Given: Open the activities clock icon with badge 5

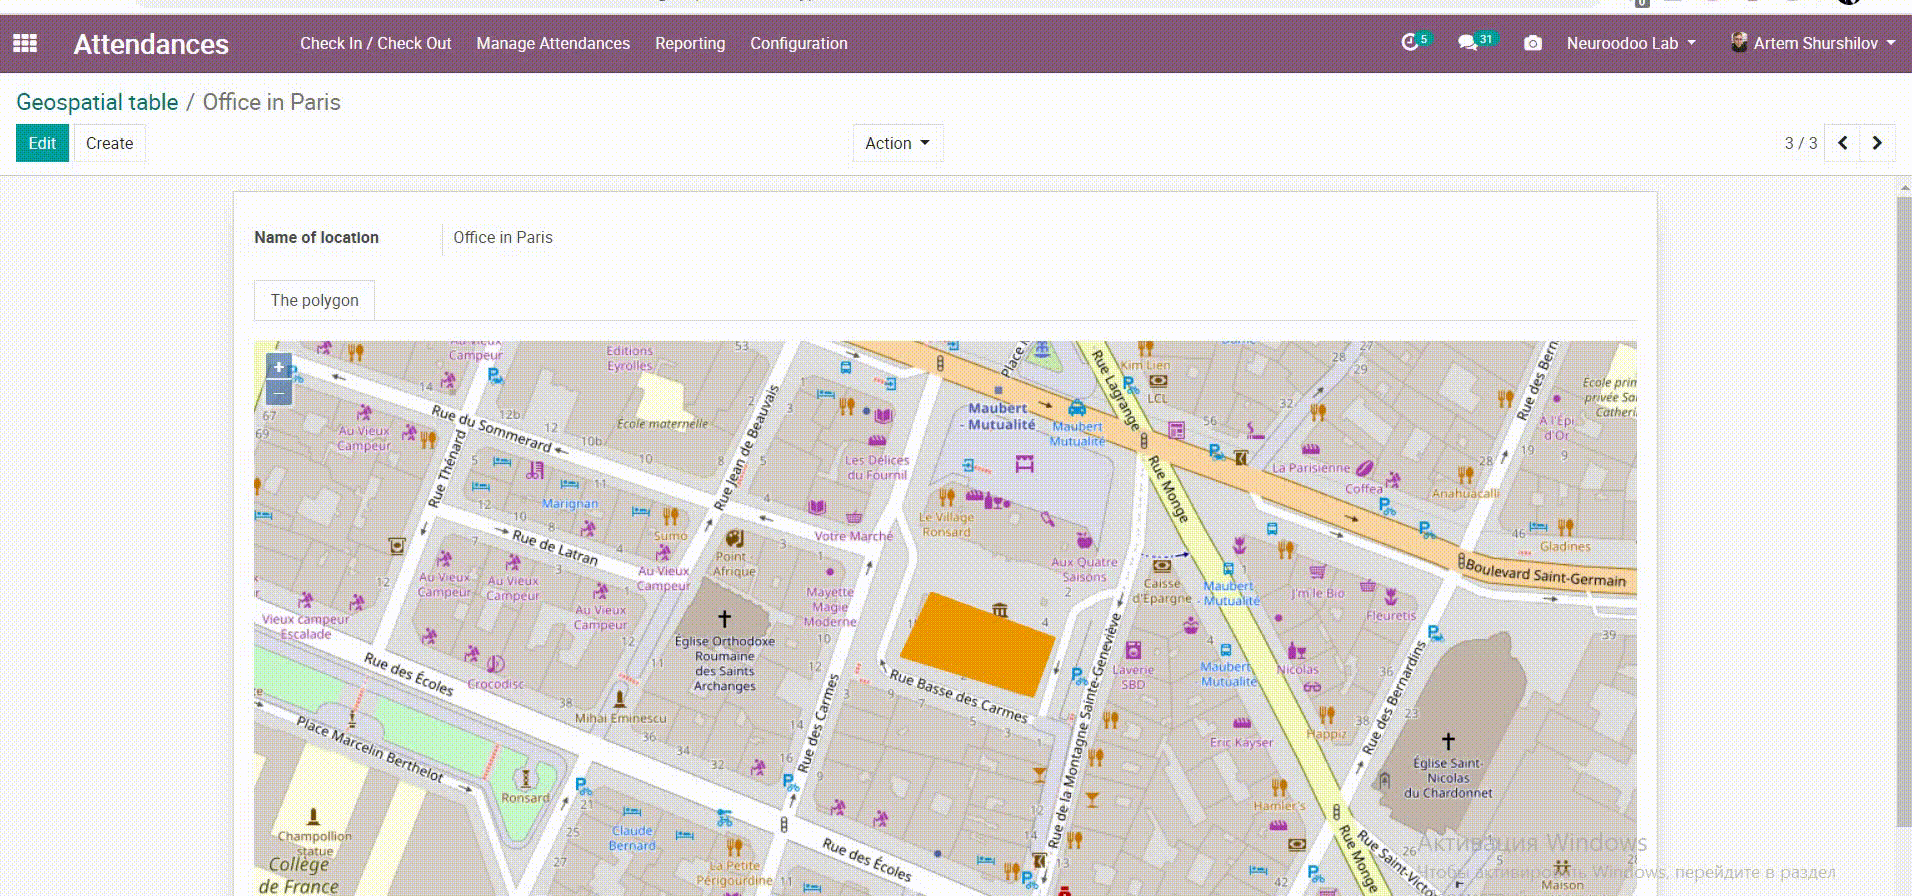Looking at the screenshot, I should pyautogui.click(x=1410, y=42).
